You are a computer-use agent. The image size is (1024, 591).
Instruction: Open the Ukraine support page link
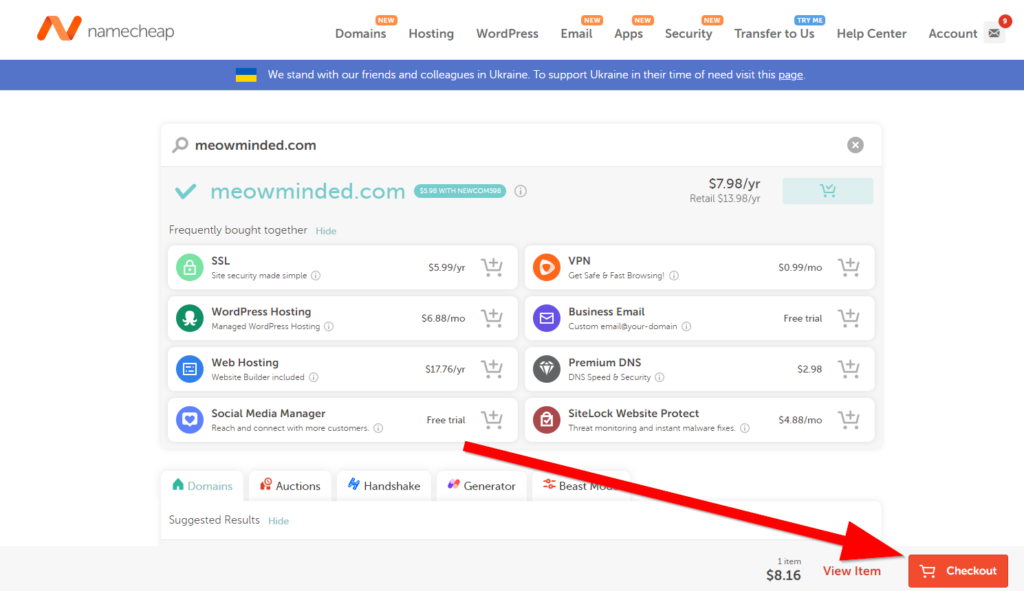[x=790, y=75]
